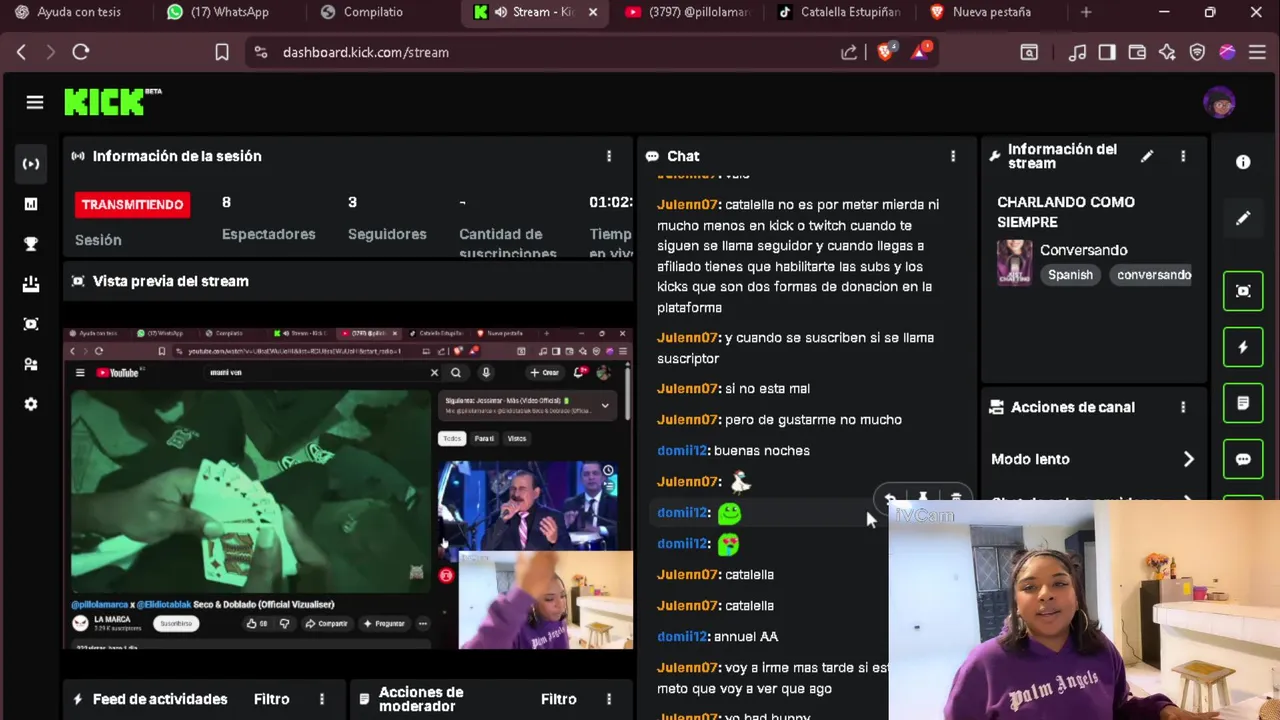Viewport: 1280px width, 720px height.
Task: Click the green clip capture quick action
Action: pyautogui.click(x=1243, y=291)
